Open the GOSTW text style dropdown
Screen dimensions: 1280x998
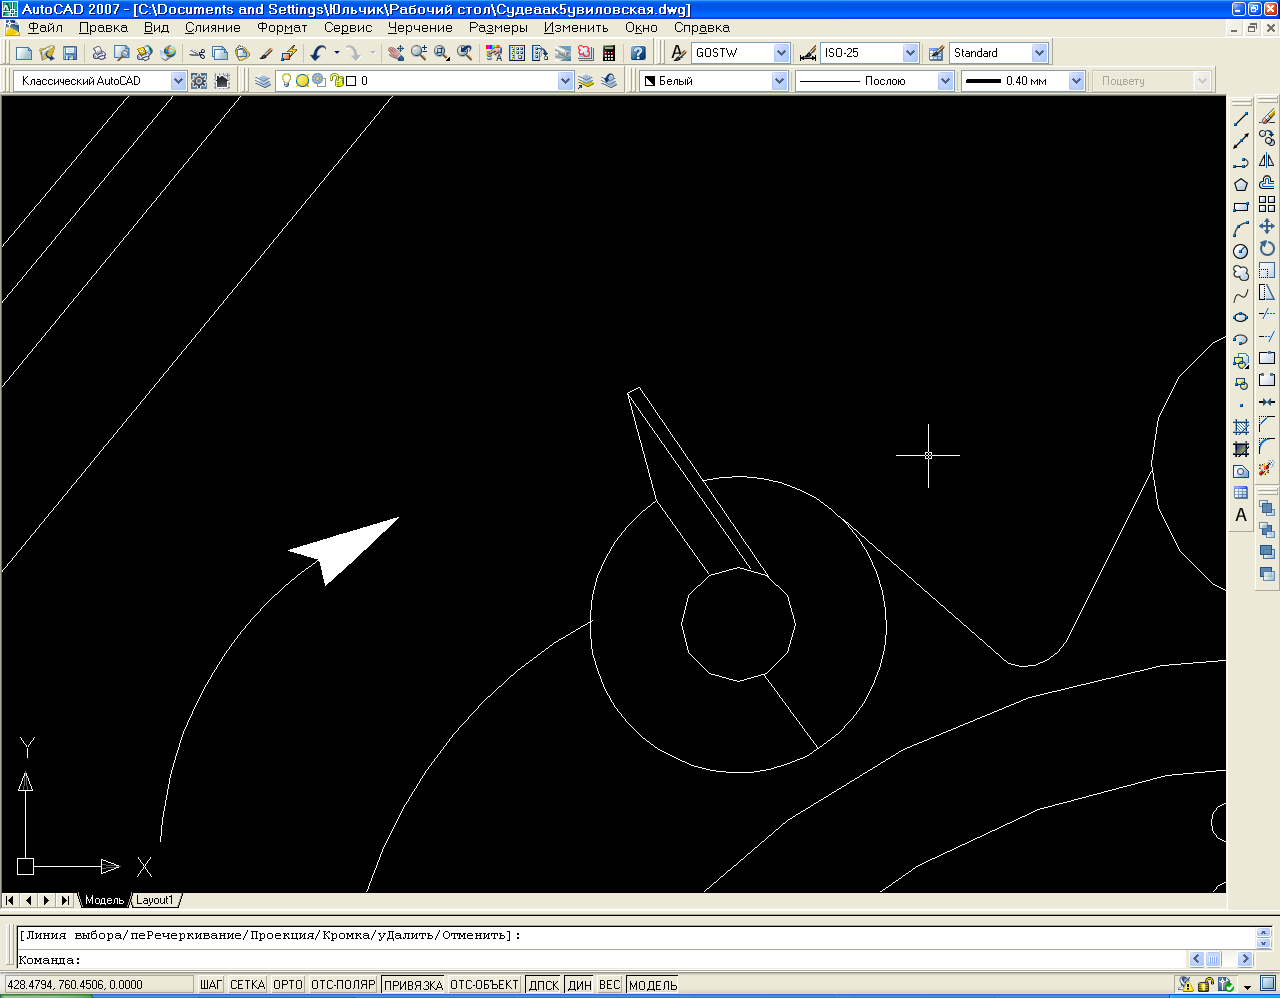pos(781,53)
